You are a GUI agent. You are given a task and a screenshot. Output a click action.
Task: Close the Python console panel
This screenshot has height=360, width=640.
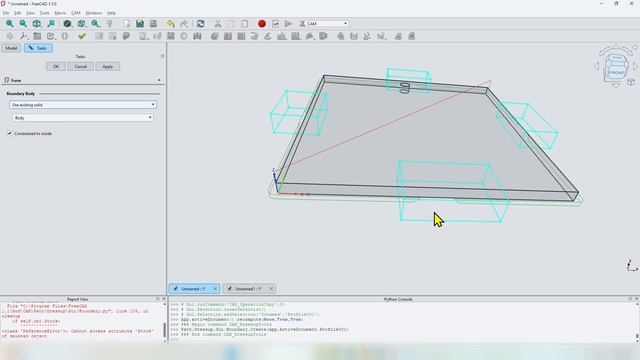636,299
